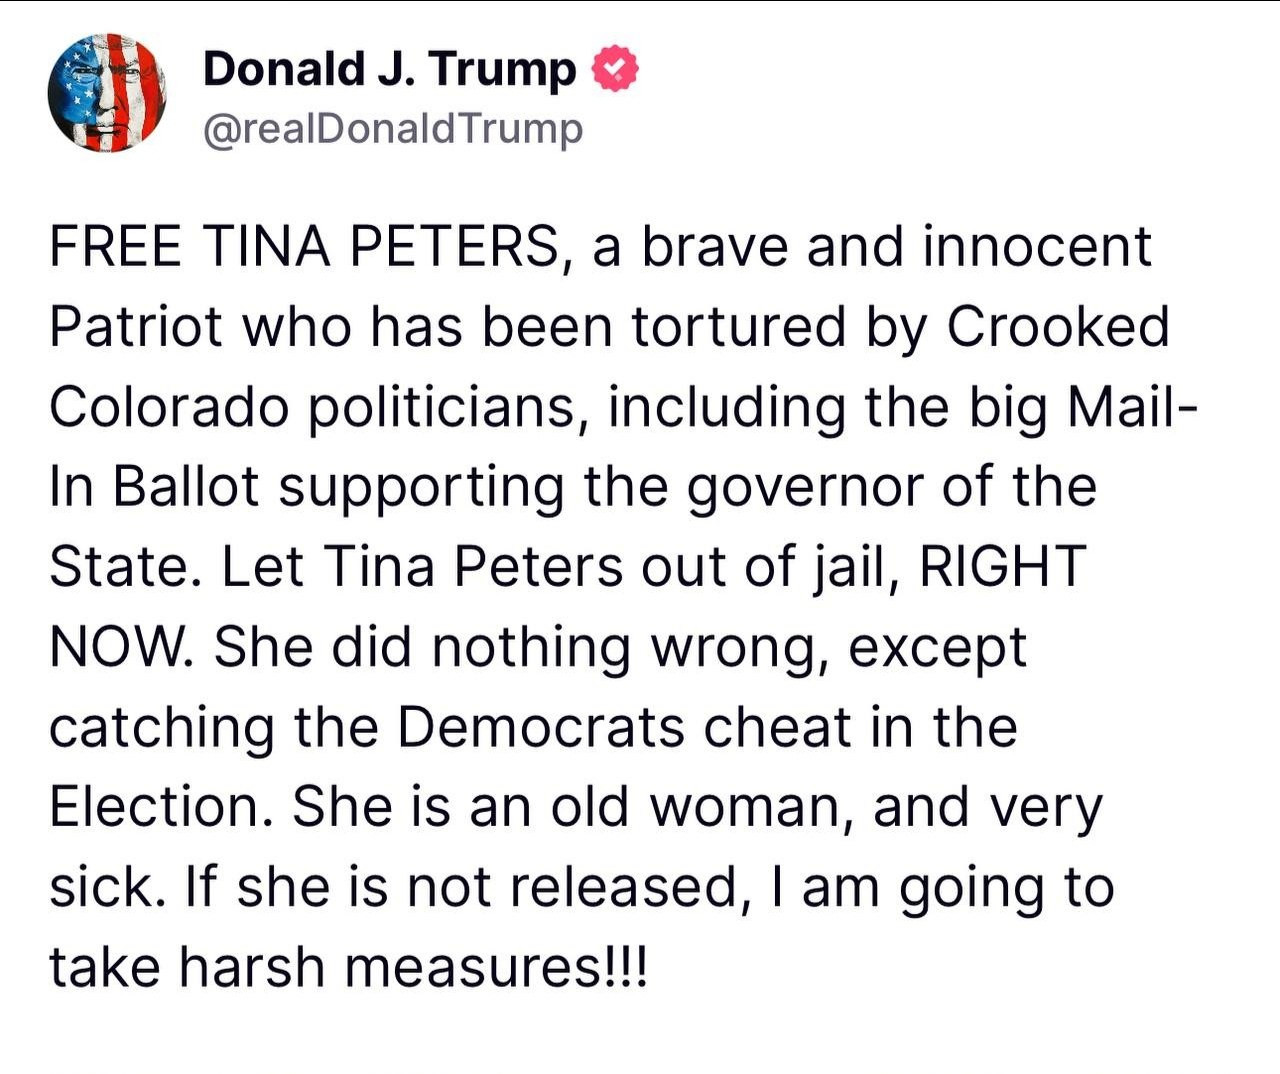Click the word "Democrats" in the post
Screen dimensions: 1280x1074
click(x=540, y=727)
